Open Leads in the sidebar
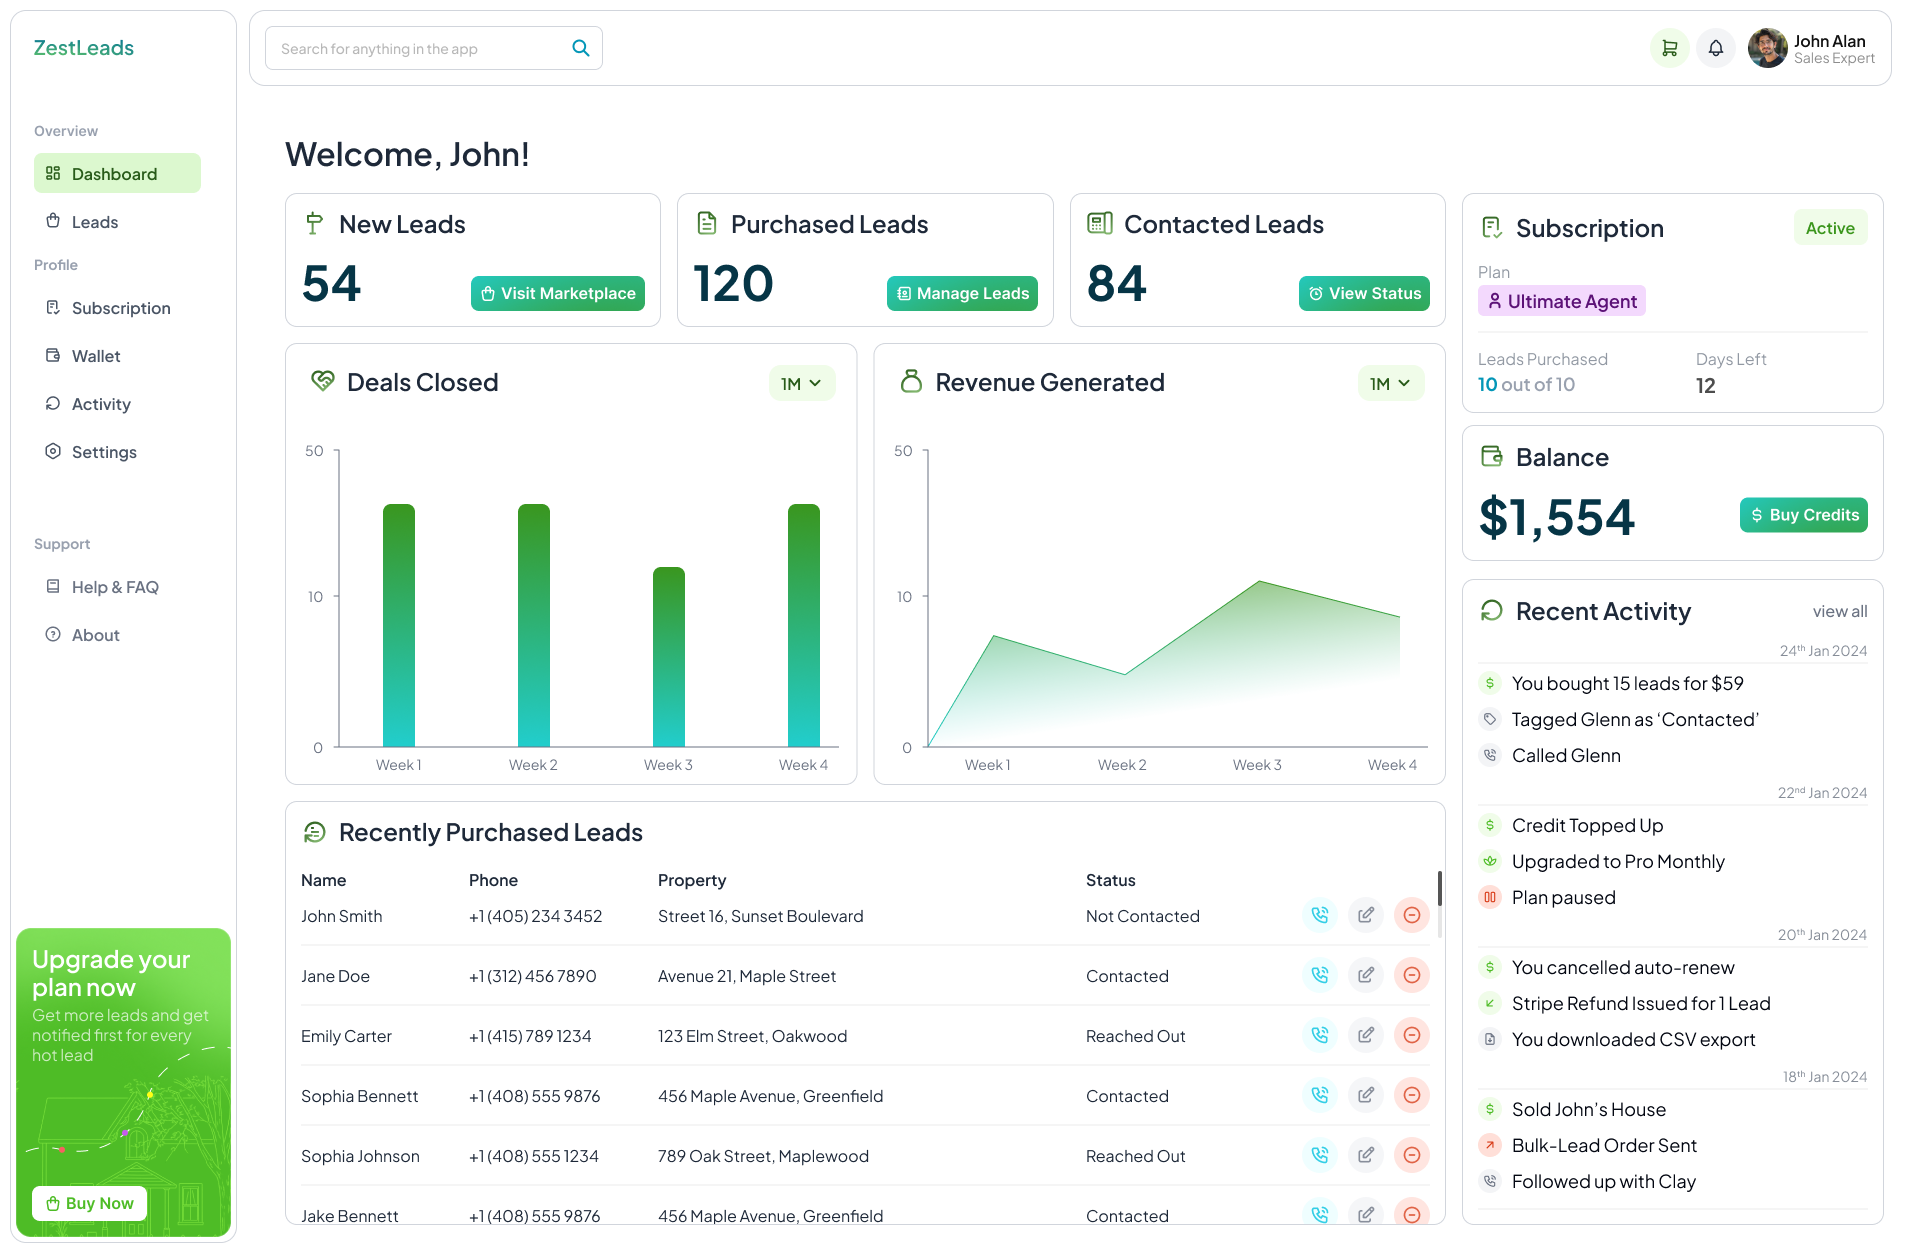The height and width of the screenshot is (1253, 1920). click(95, 222)
